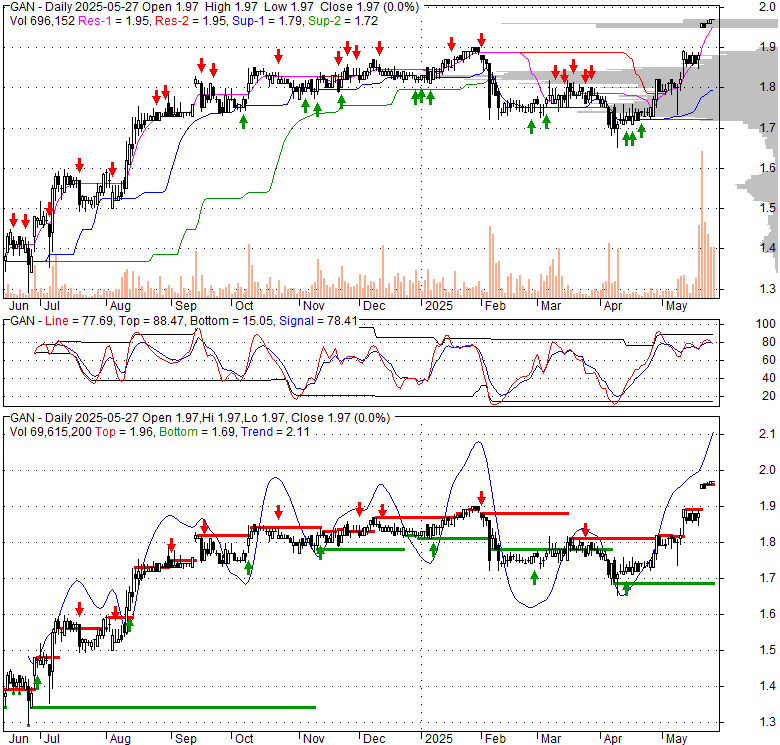Click the '2025' year label under the bottom chart

[x=438, y=739]
